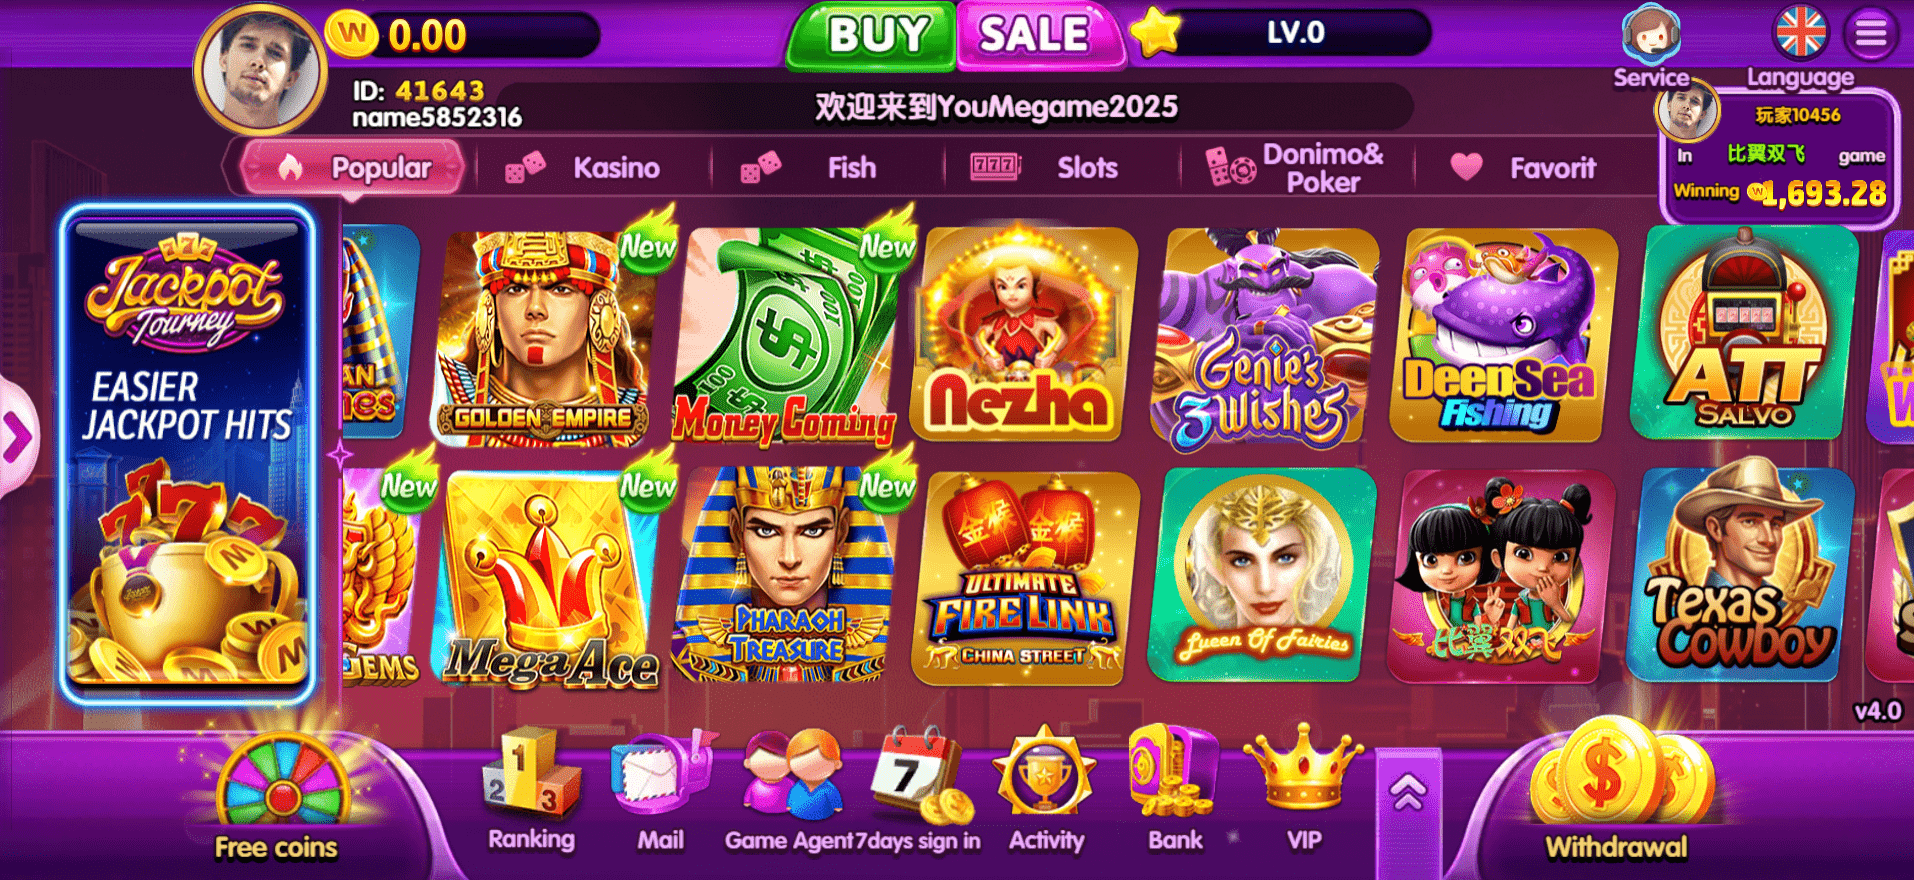This screenshot has width=1914, height=880.
Task: Change Language using the UK flag
Action: pyautogui.click(x=1800, y=32)
